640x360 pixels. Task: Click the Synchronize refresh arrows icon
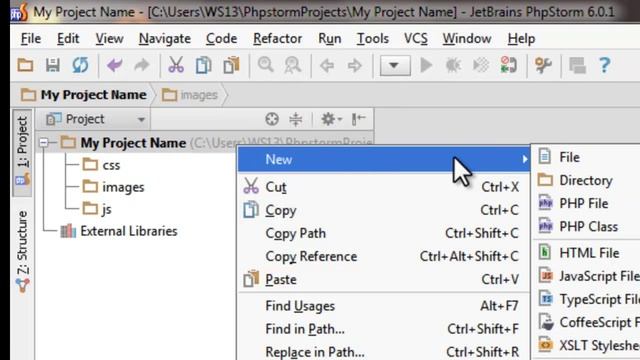[x=80, y=65]
